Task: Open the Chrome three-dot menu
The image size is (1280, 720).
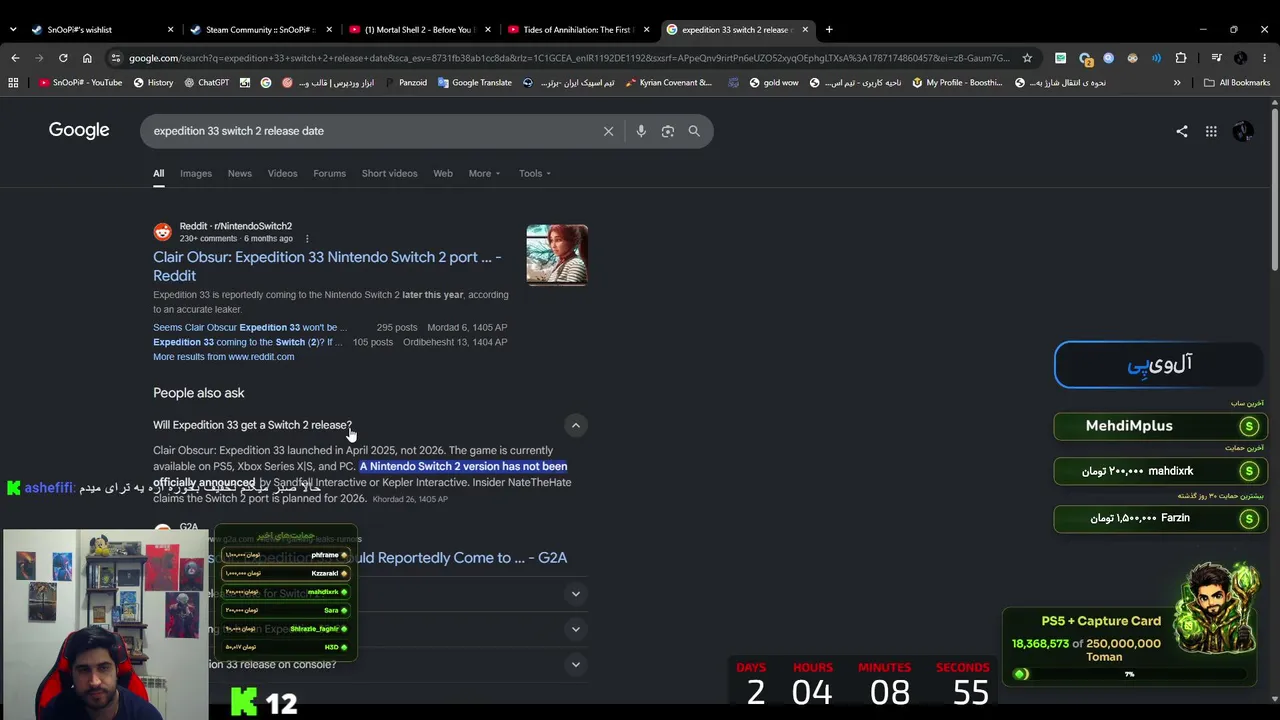Action: tap(1265, 58)
